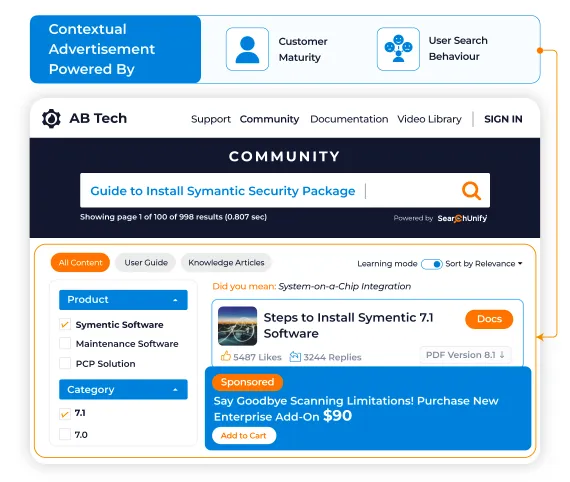Select the User Guide tab
Screen dimensions: 570x482
[x=146, y=262]
